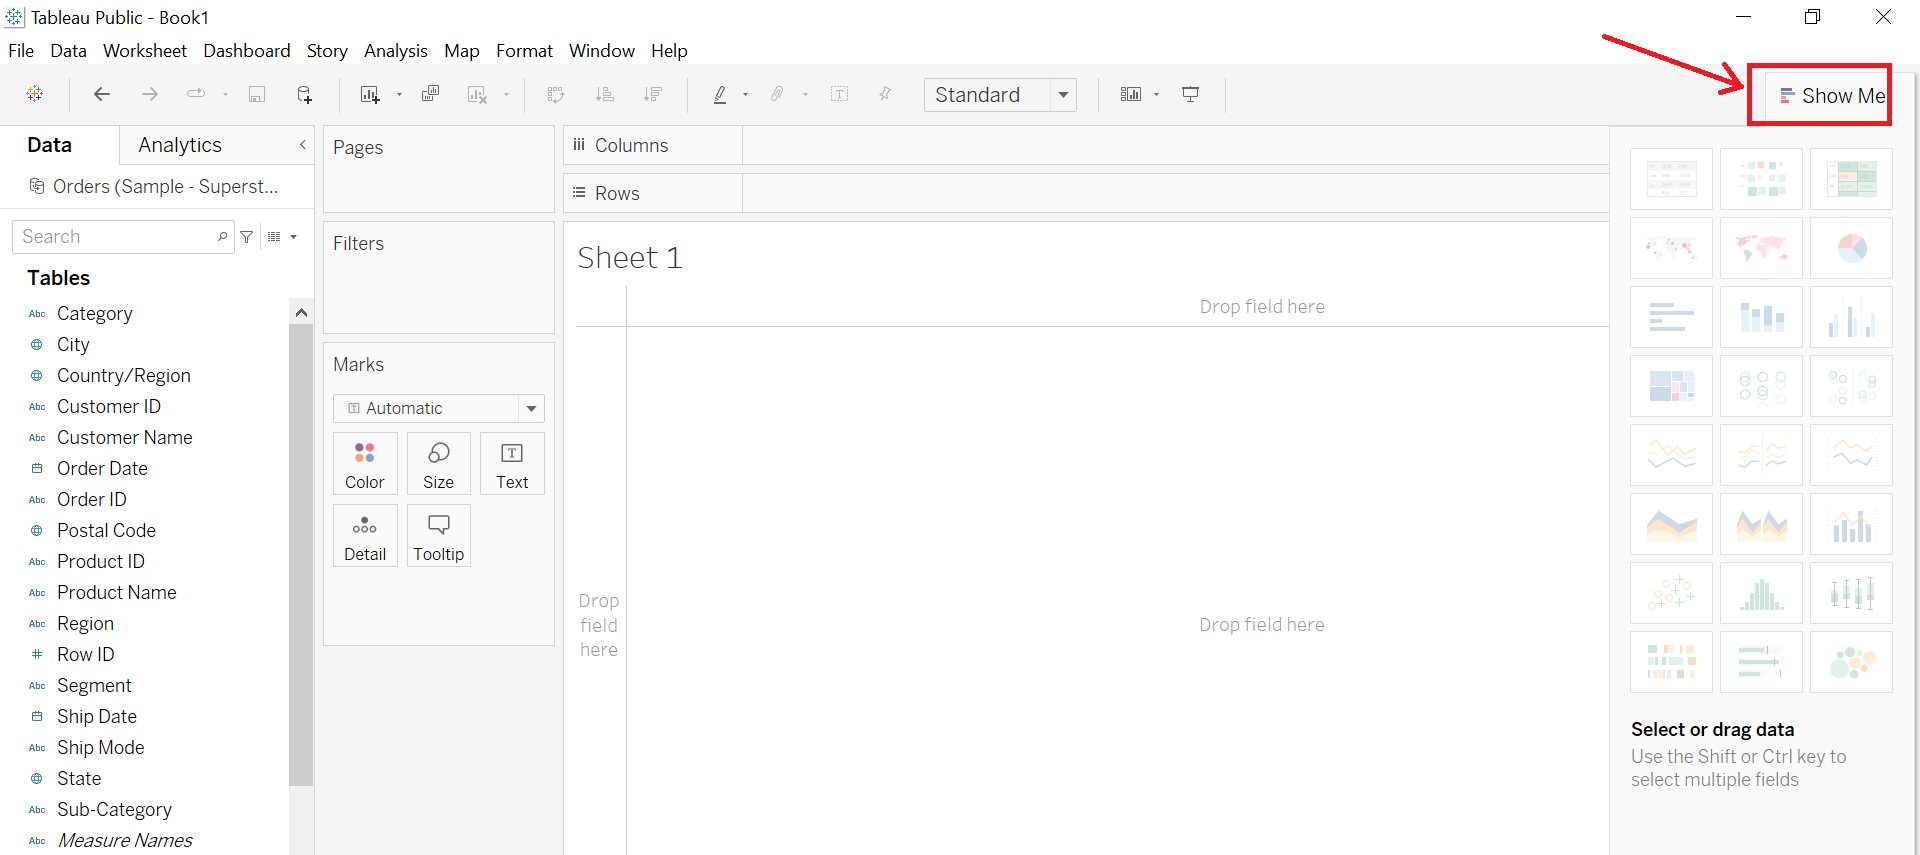Open the Dashboard menu
The height and width of the screenshot is (855, 1920).
pyautogui.click(x=247, y=51)
